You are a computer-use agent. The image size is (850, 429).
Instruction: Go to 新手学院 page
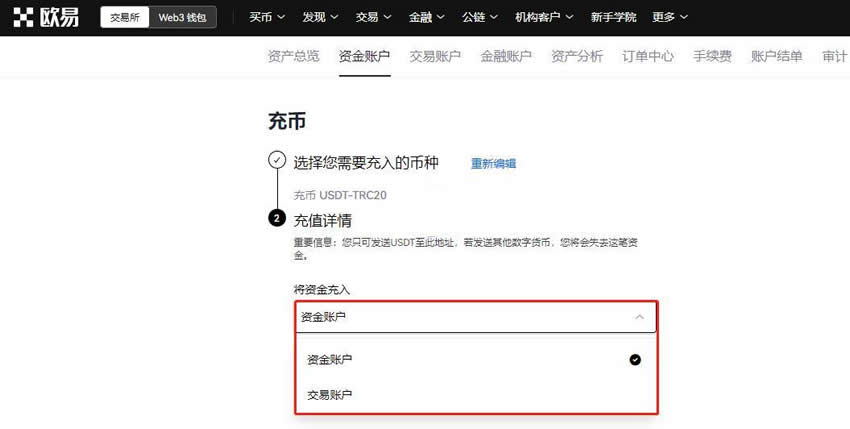click(613, 17)
